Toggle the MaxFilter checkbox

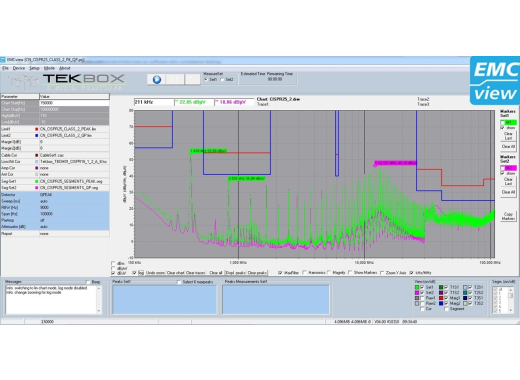pyautogui.click(x=280, y=273)
